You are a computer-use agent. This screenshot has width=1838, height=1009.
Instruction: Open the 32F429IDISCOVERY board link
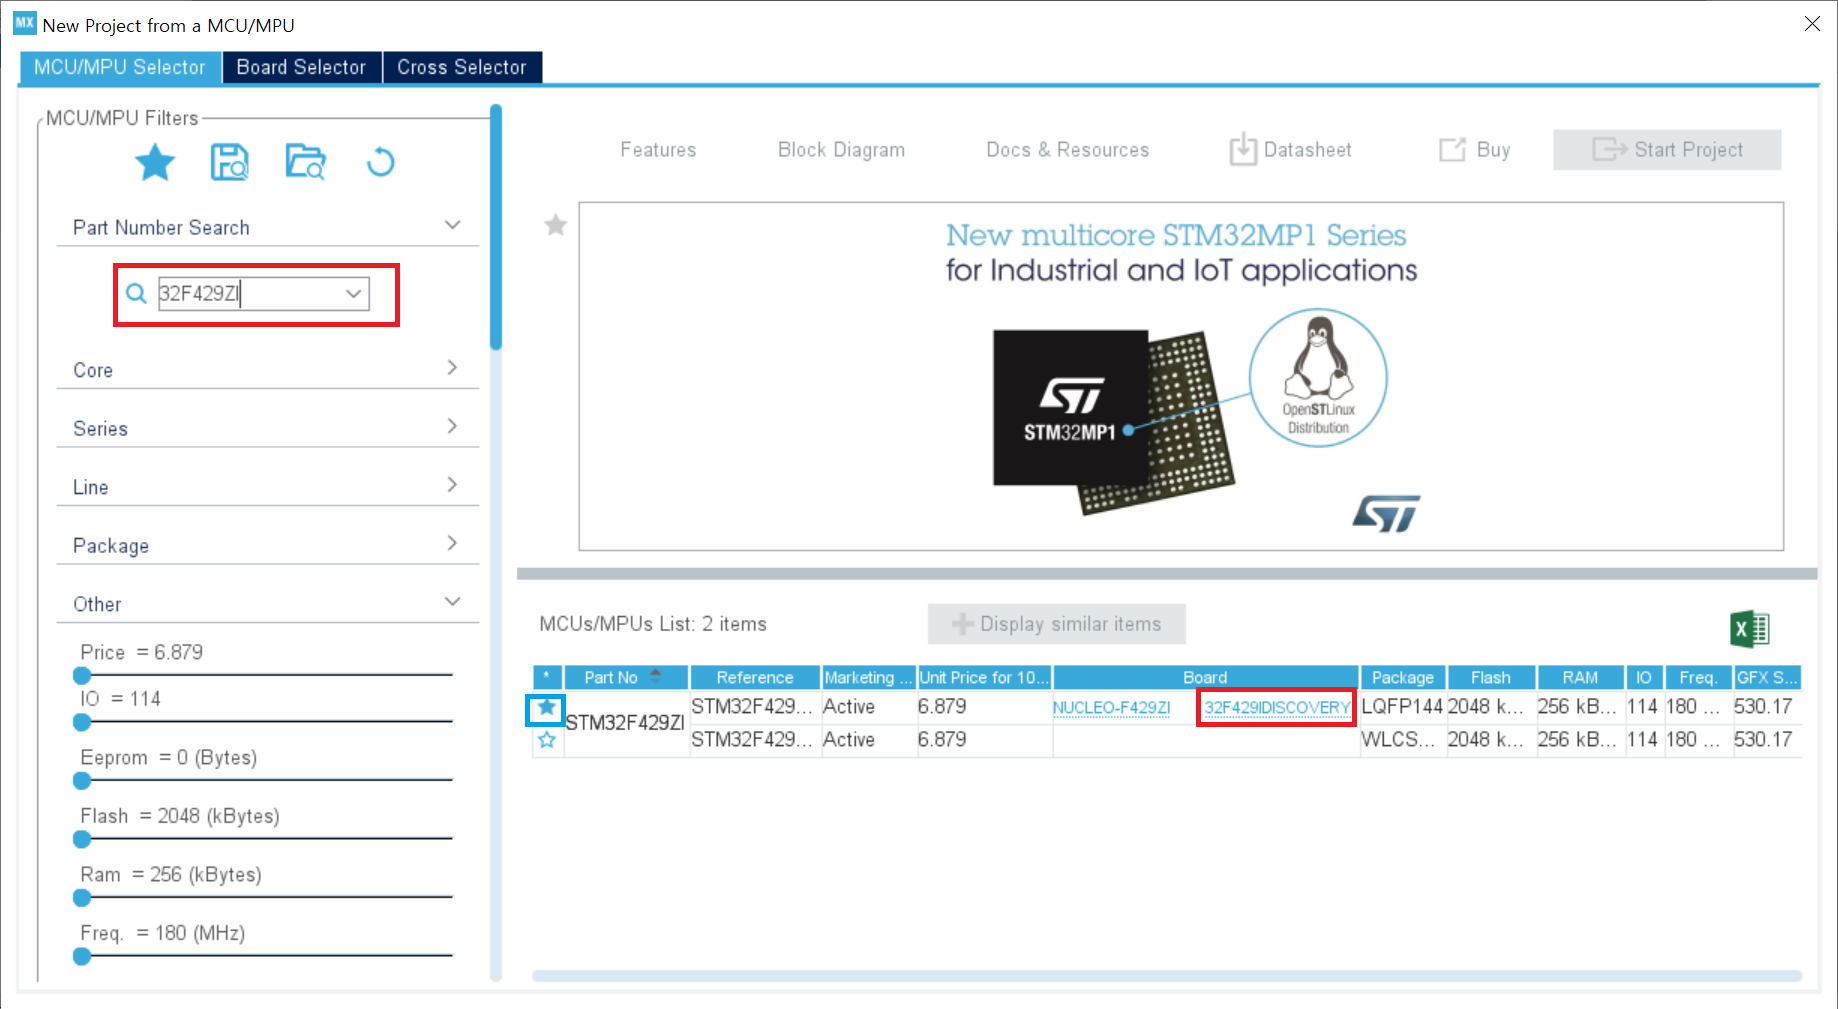point(1277,708)
